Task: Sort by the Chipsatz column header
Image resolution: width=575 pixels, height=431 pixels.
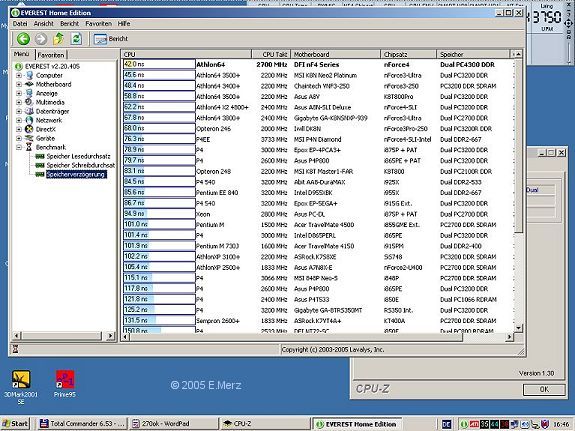Action: (409, 54)
